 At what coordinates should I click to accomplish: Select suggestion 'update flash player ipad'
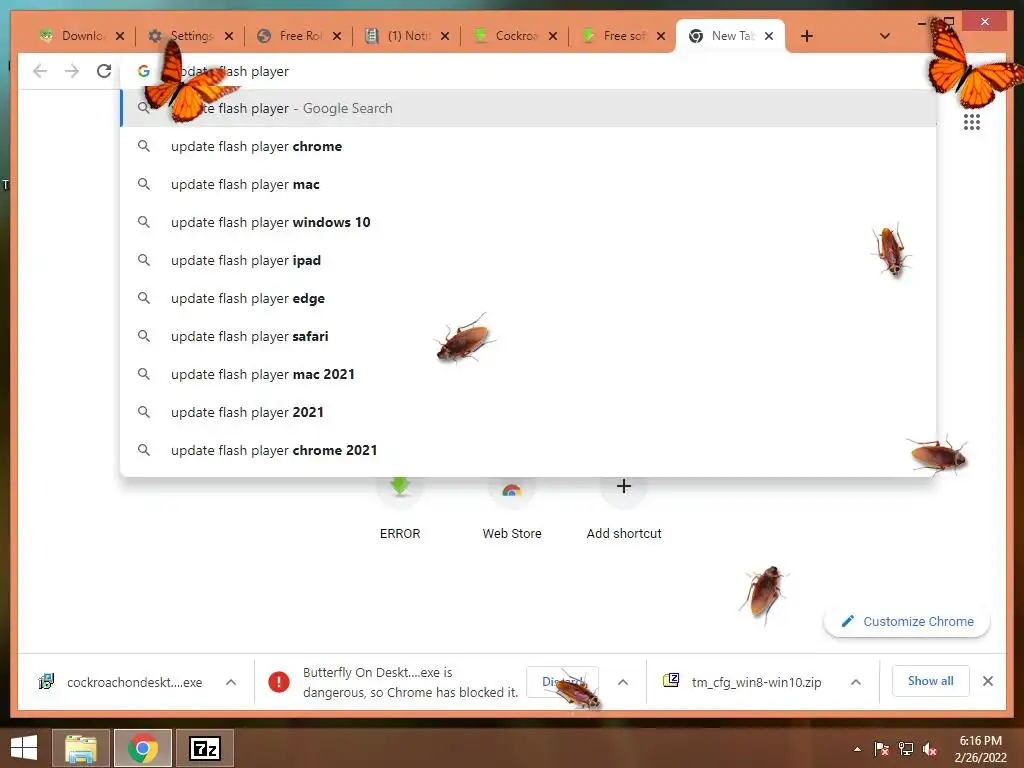[528, 260]
